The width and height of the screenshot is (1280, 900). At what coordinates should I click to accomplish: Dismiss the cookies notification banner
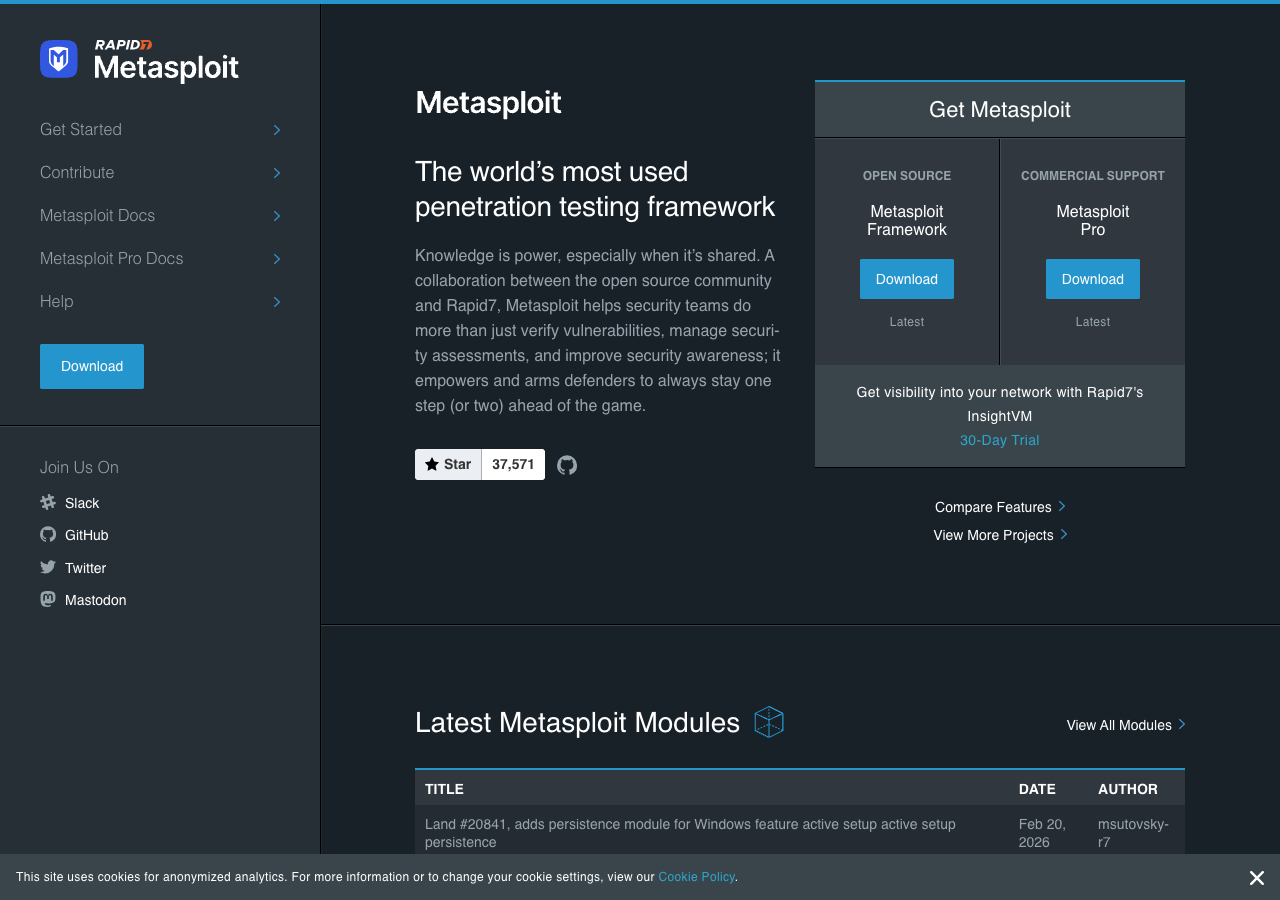pos(1256,877)
